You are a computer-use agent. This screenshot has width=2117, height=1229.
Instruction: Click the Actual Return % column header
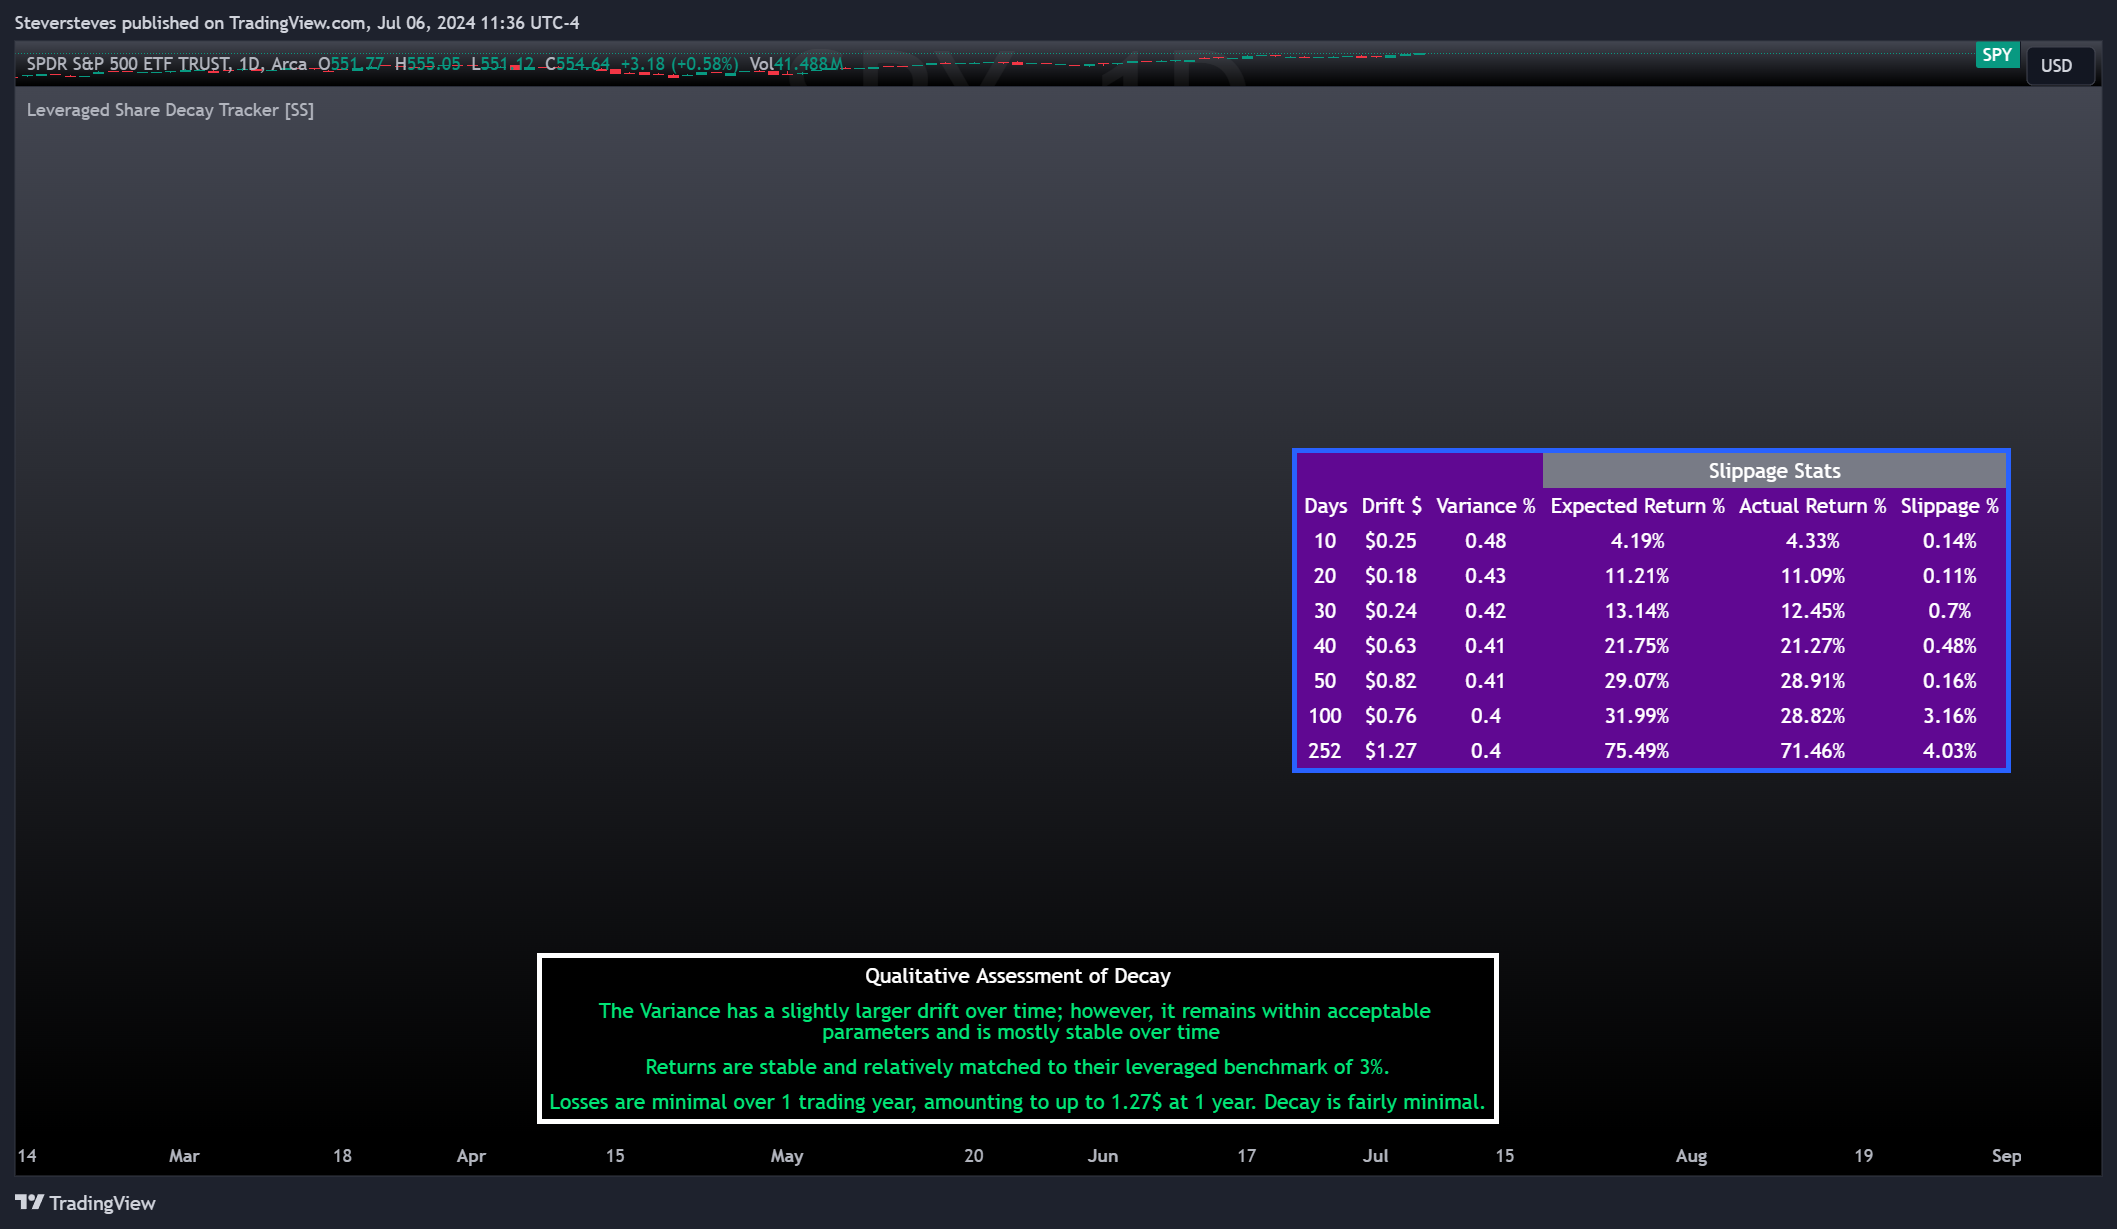(x=1812, y=506)
